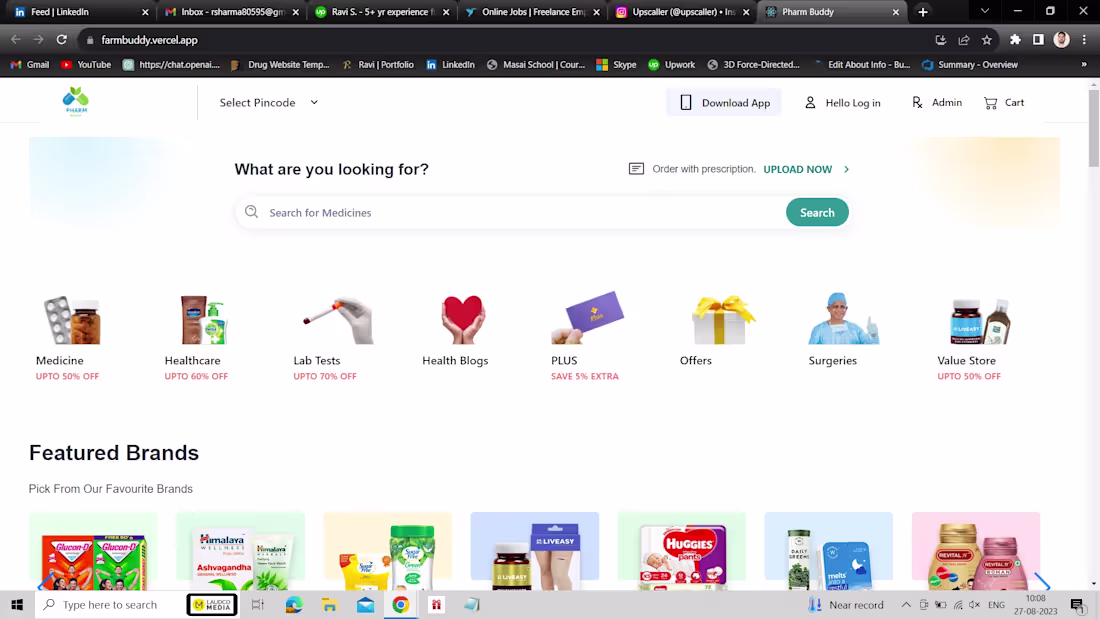Image resolution: width=1100 pixels, height=619 pixels.
Task: Click the UPLOAD NOW prescription link
Action: [x=797, y=169]
